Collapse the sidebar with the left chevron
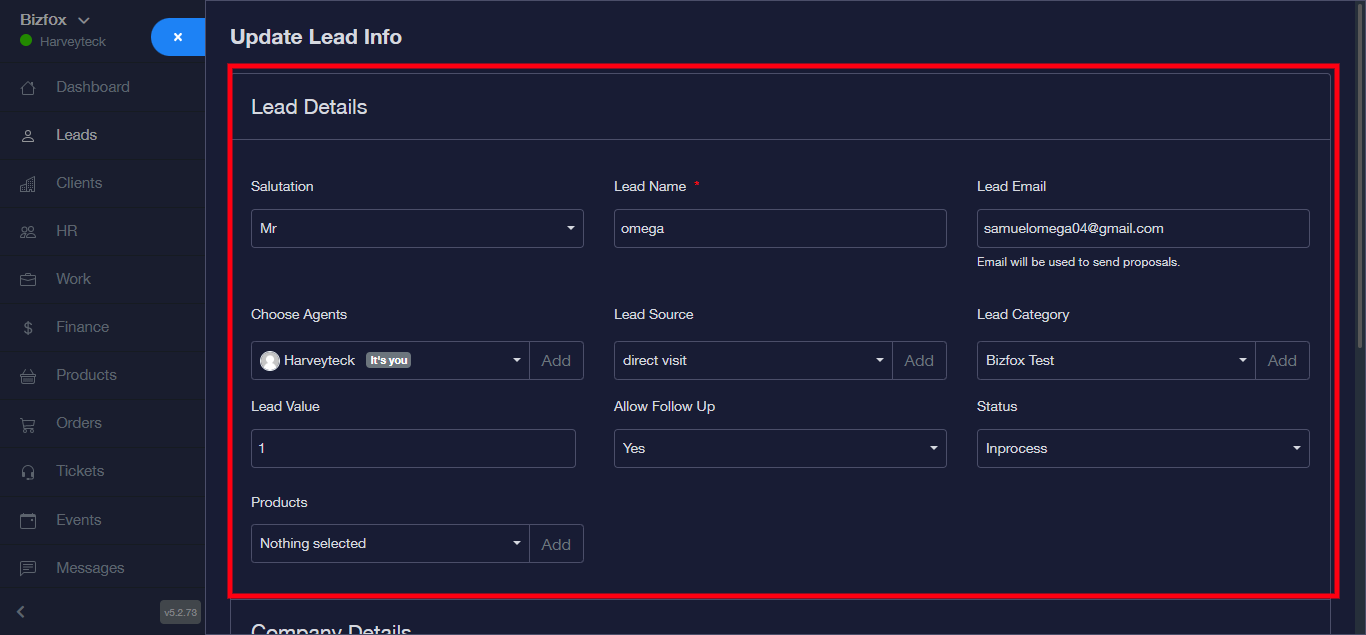 point(21,612)
